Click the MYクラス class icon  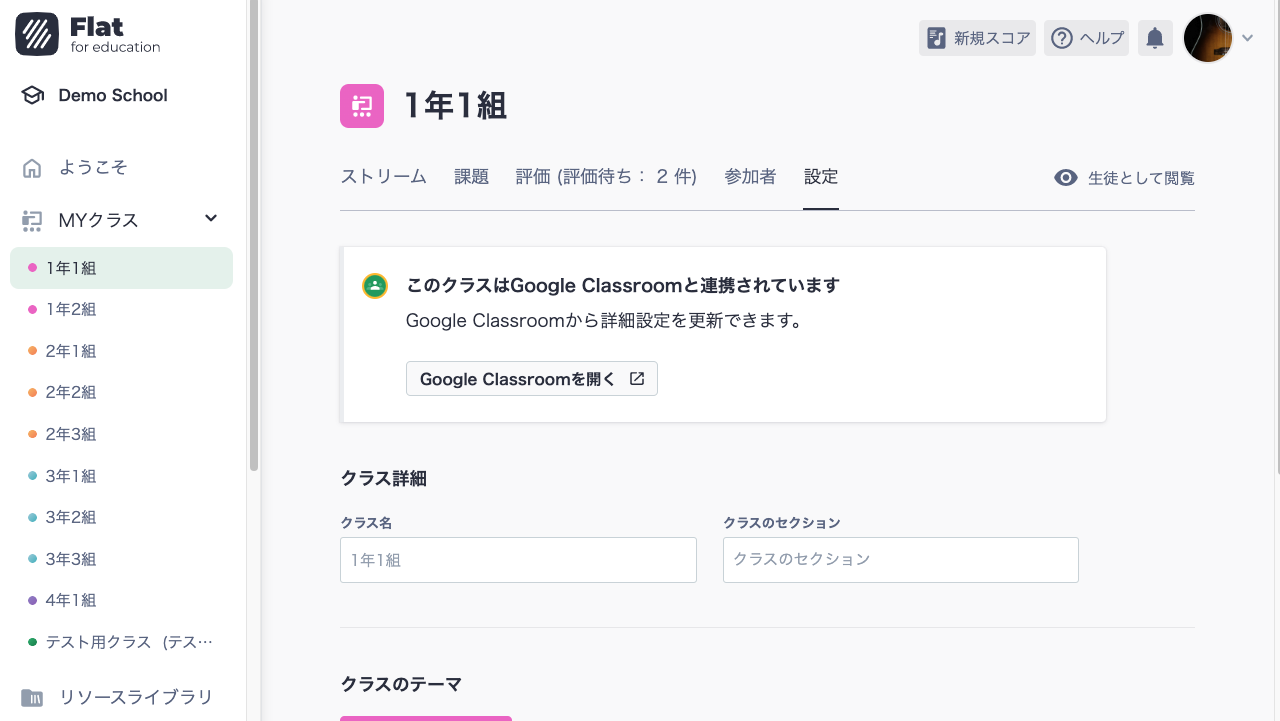click(30, 219)
